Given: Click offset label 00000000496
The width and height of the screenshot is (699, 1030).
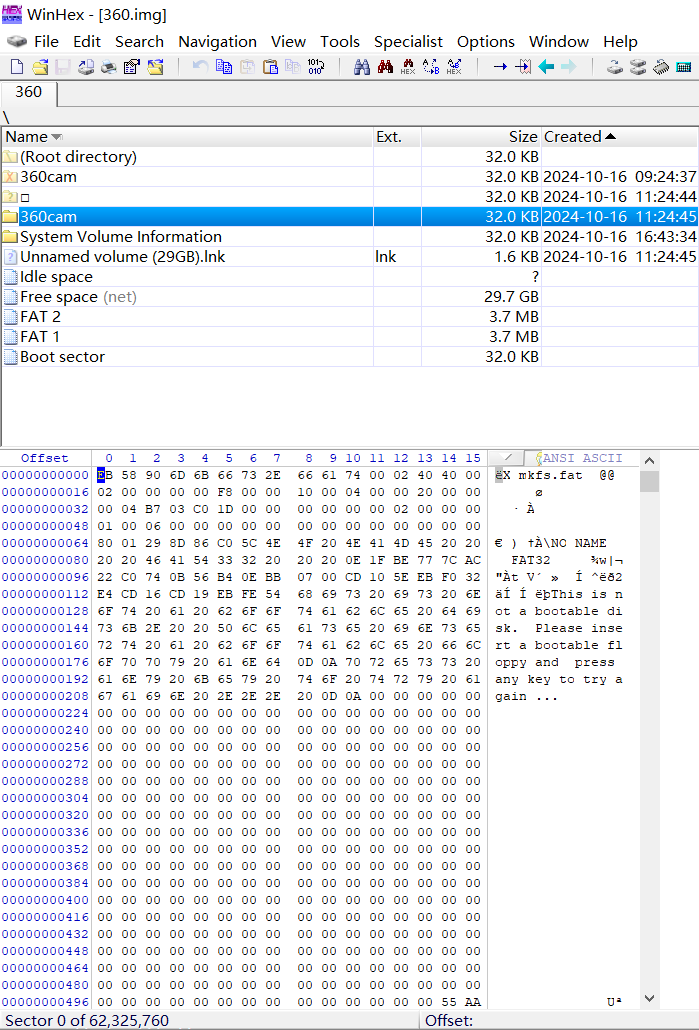Looking at the screenshot, I should coord(45,1002).
